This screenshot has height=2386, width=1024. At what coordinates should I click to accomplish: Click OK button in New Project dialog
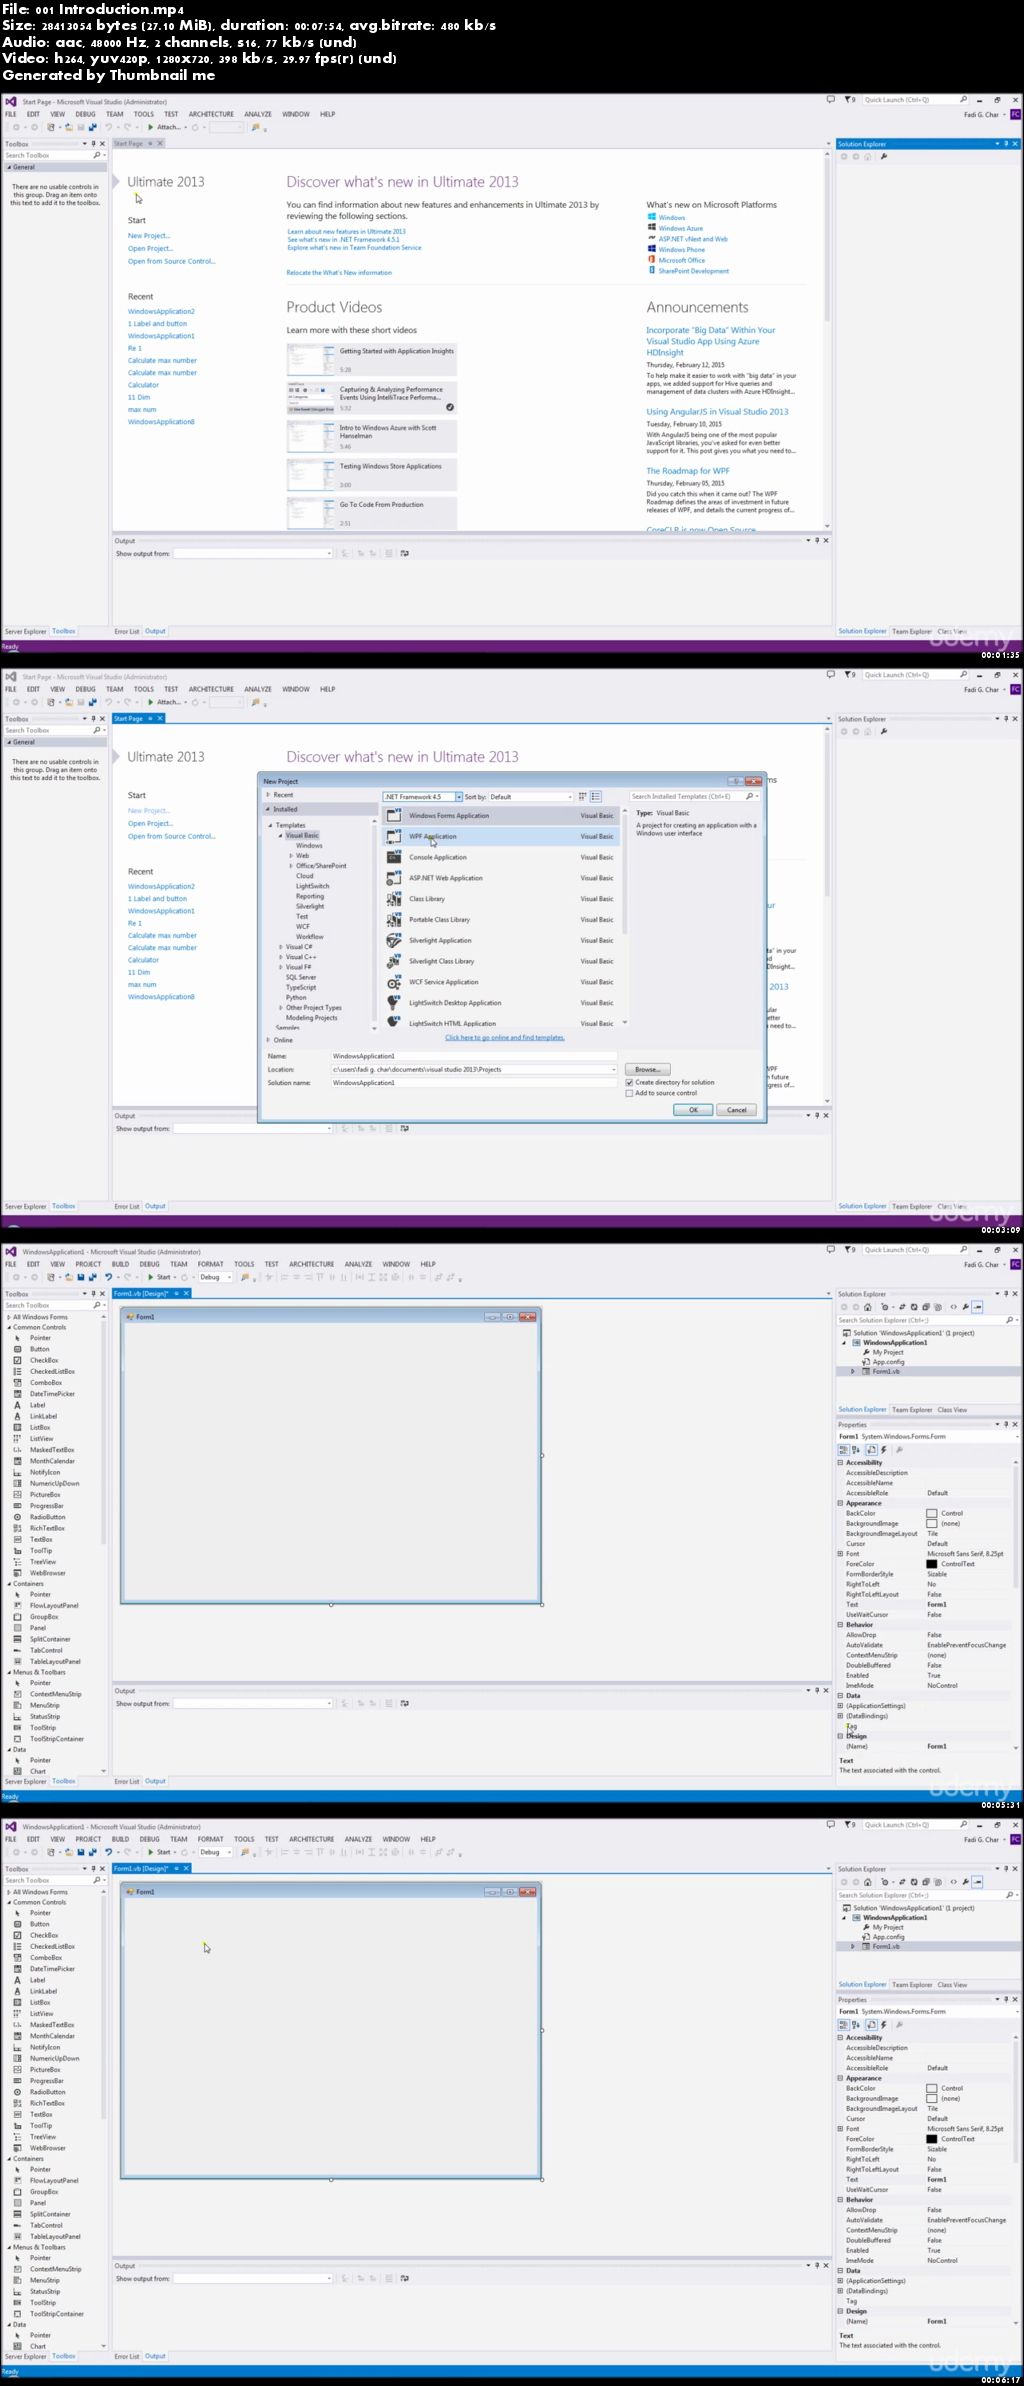pos(693,1110)
